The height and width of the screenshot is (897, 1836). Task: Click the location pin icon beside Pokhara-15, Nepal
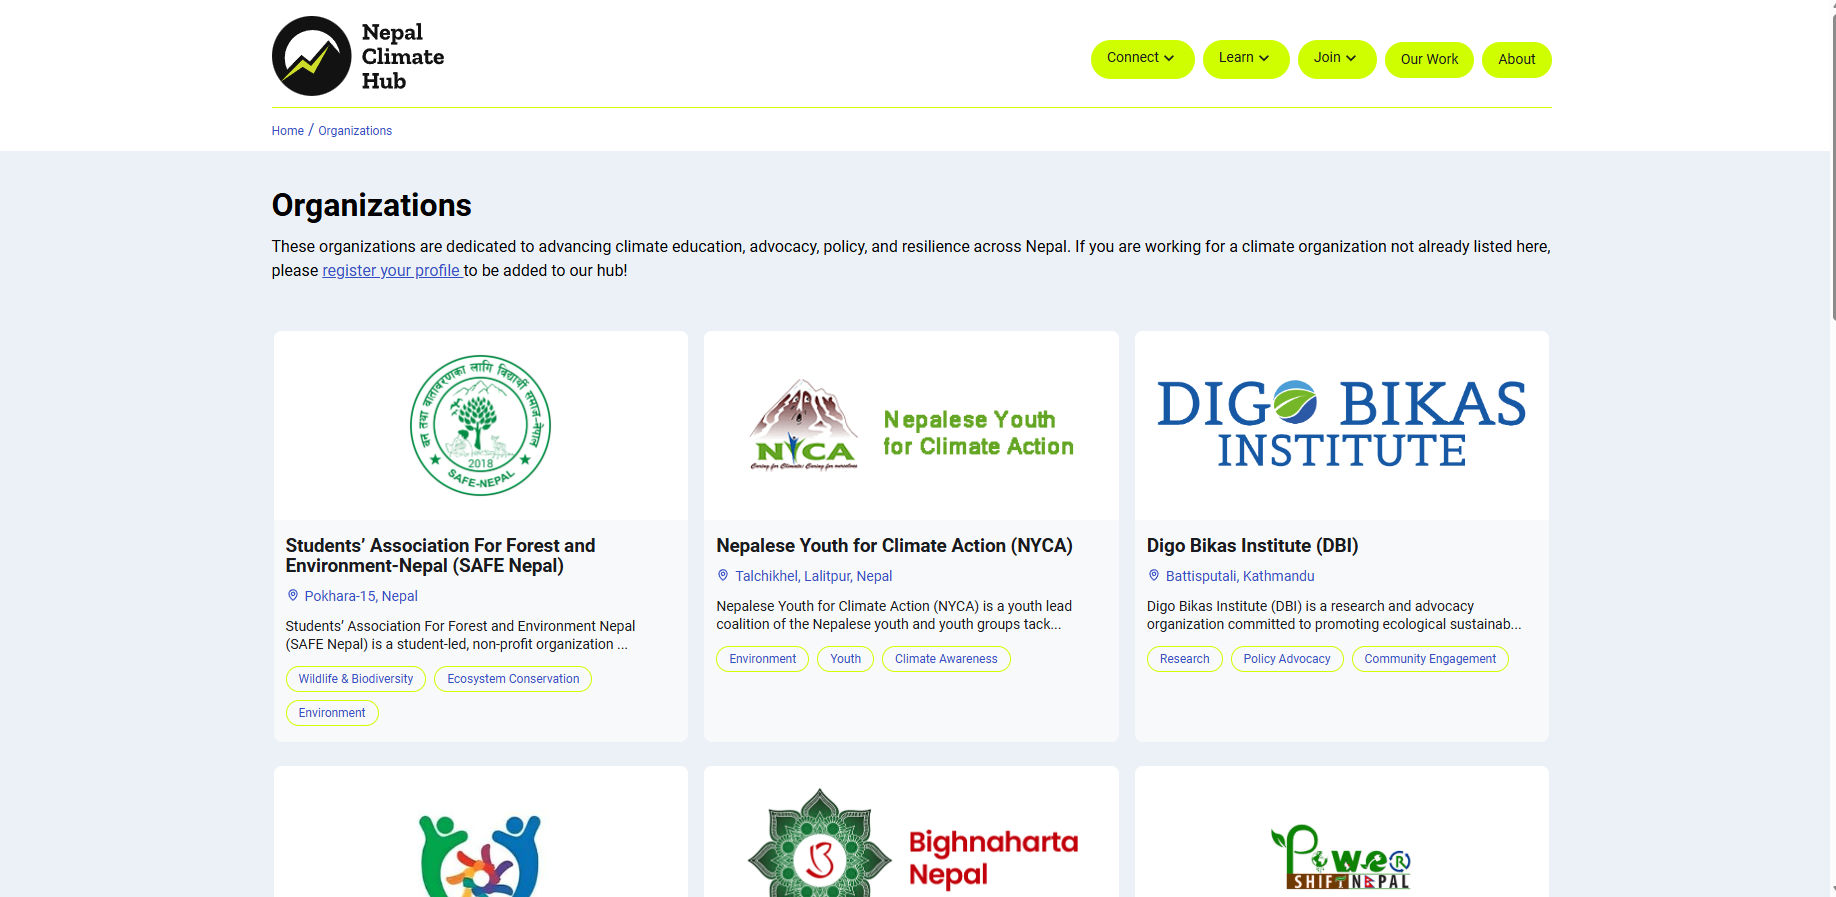[293, 595]
